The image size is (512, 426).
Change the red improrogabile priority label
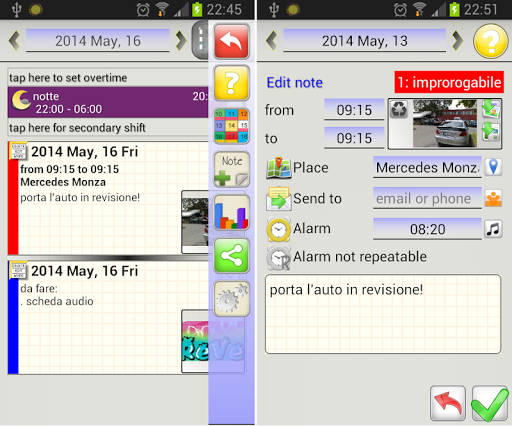click(449, 82)
